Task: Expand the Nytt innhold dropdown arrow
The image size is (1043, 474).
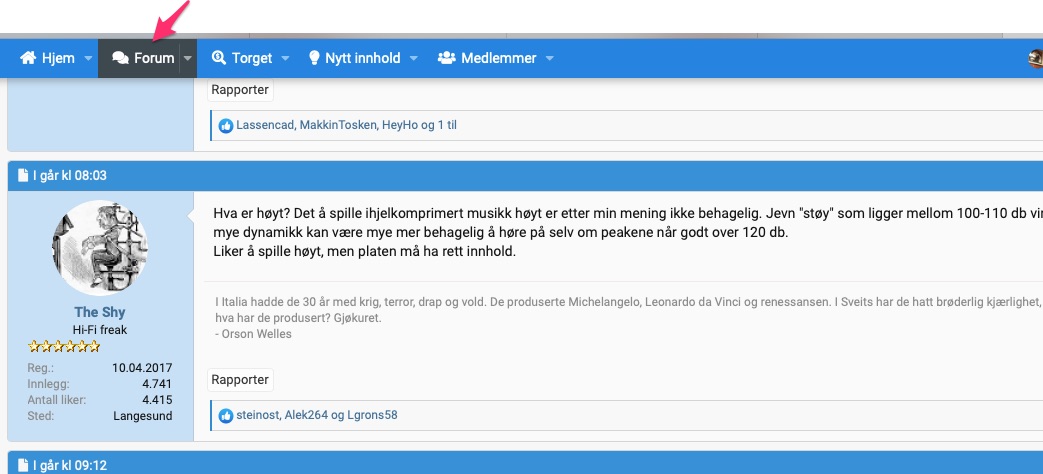Action: coord(414,59)
